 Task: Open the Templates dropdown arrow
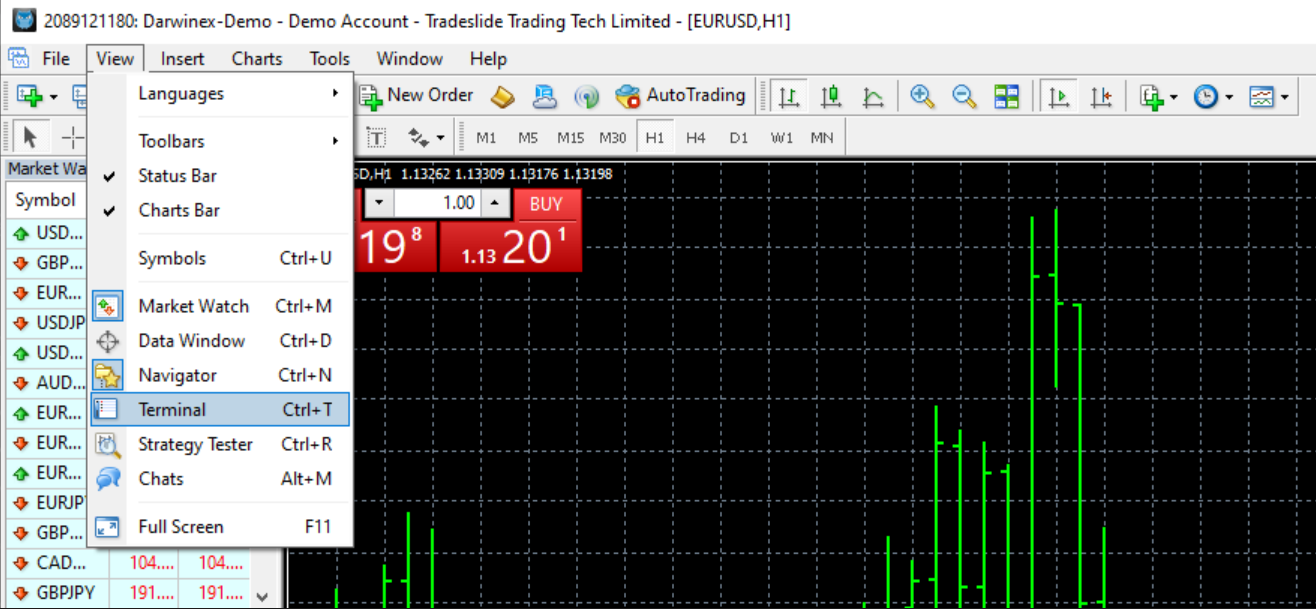(x=1284, y=97)
